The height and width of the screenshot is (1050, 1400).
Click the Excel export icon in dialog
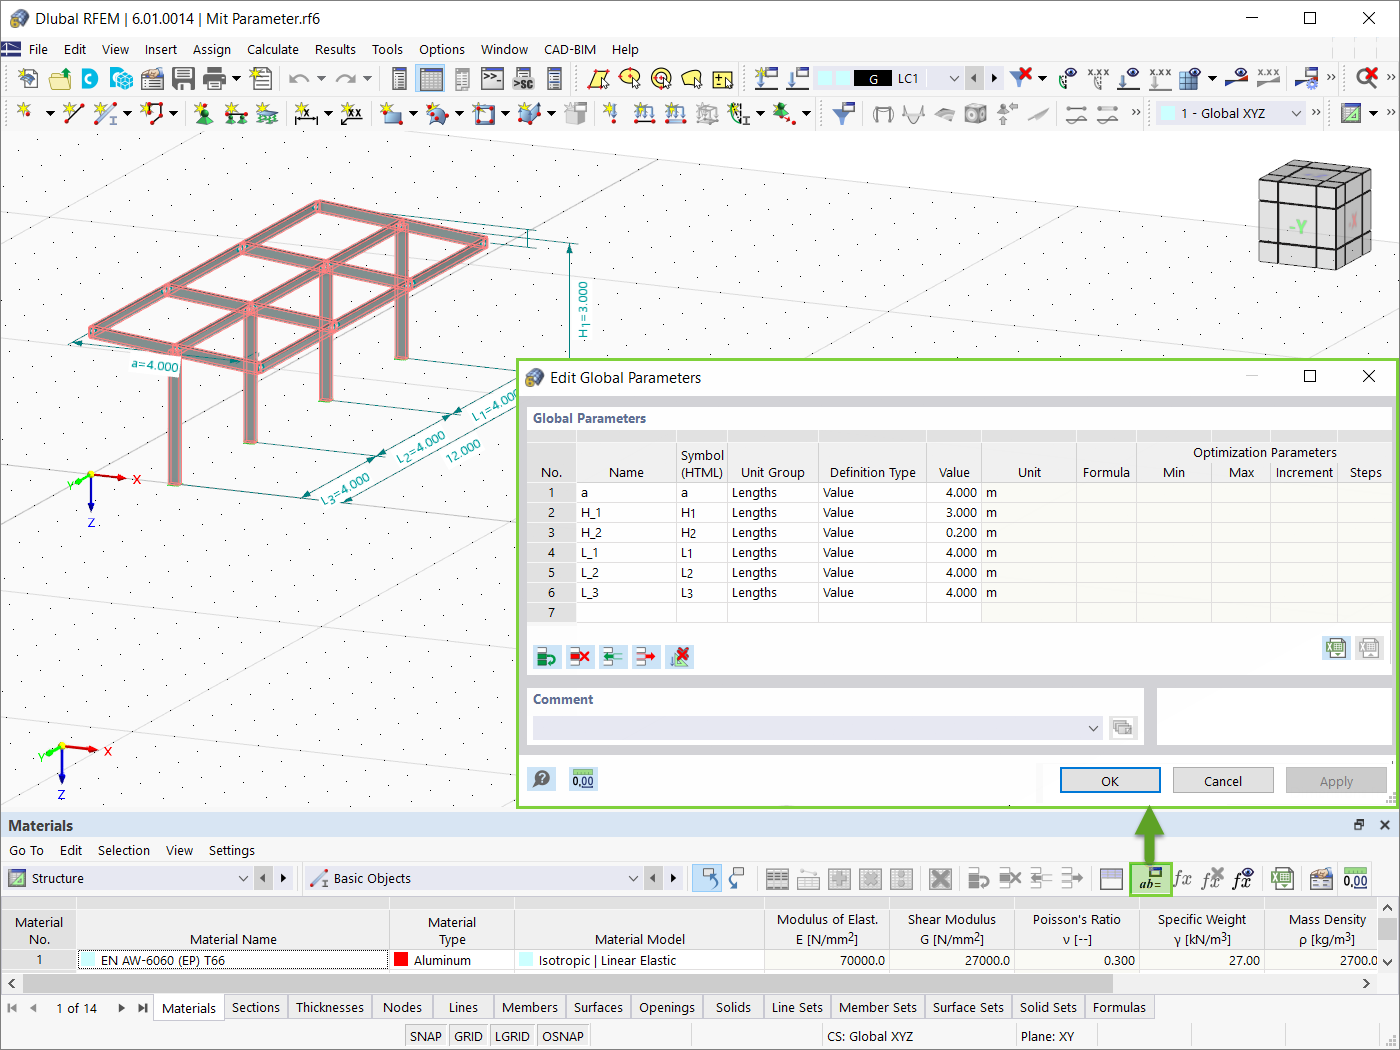tap(1335, 648)
